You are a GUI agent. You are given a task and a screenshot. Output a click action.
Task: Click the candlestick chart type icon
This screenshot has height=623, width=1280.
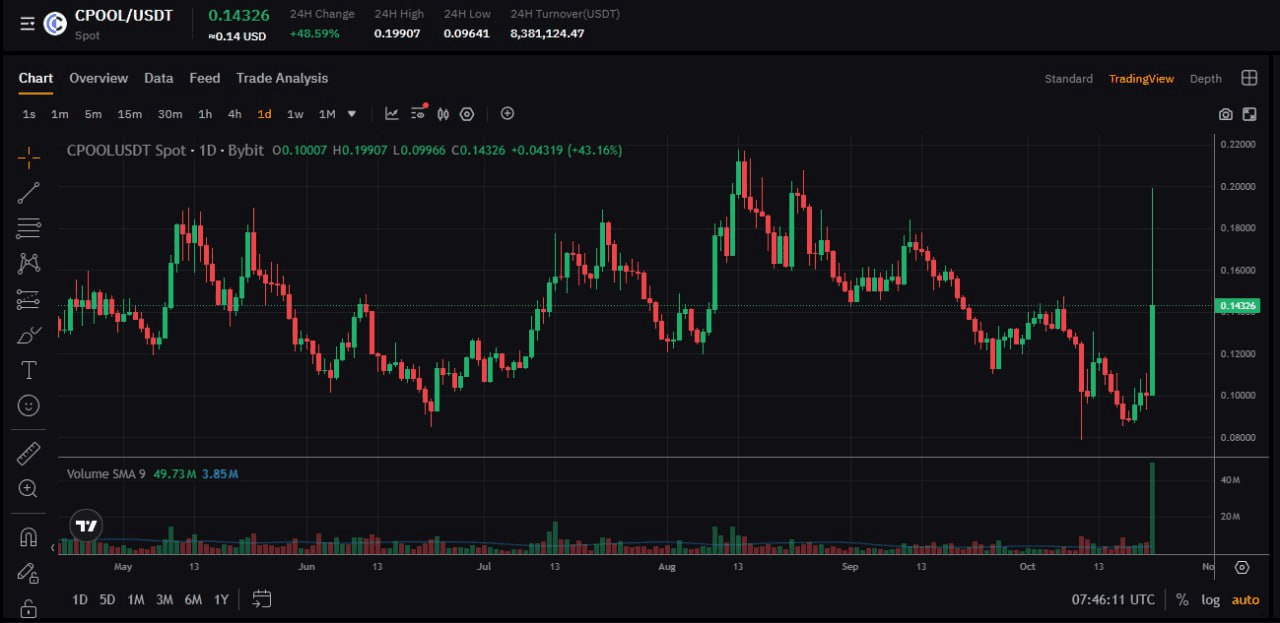coord(442,114)
